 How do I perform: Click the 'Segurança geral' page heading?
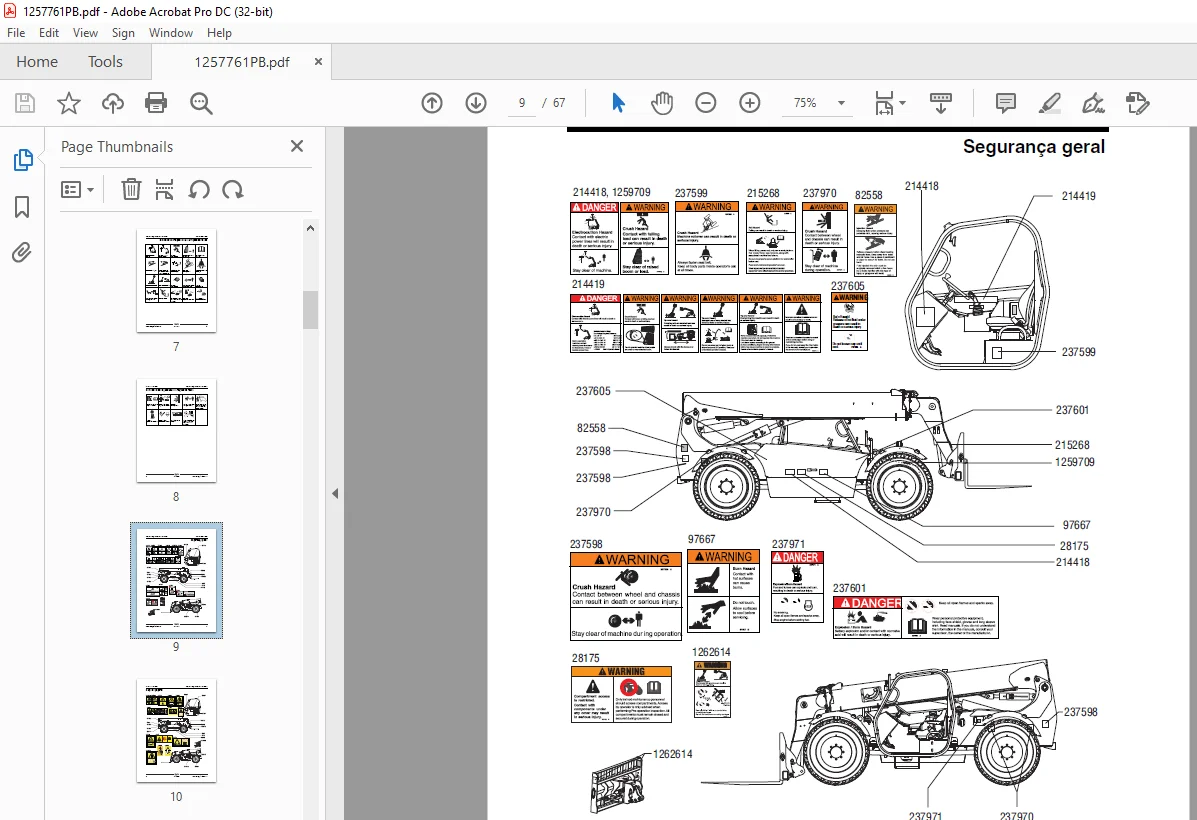pos(1034,147)
